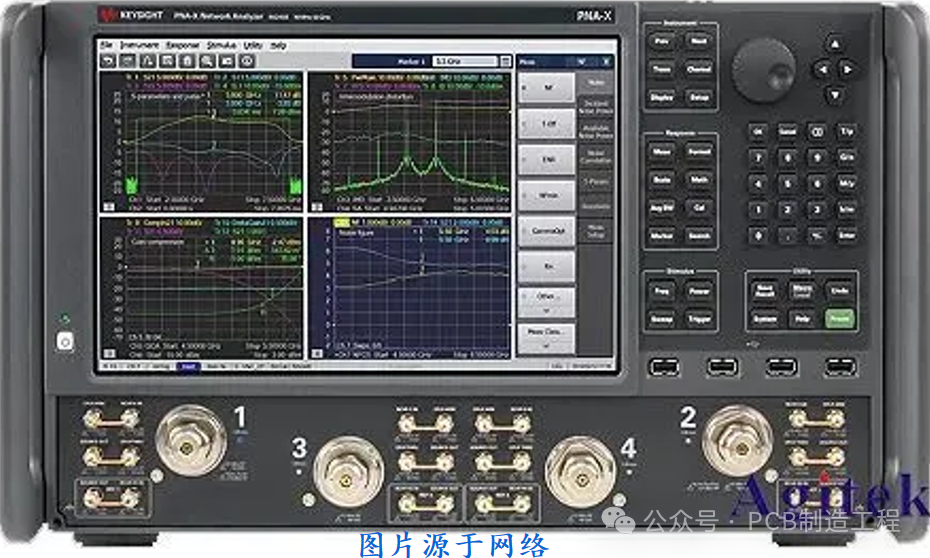Click the Avg BW hardkey

click(x=661, y=208)
